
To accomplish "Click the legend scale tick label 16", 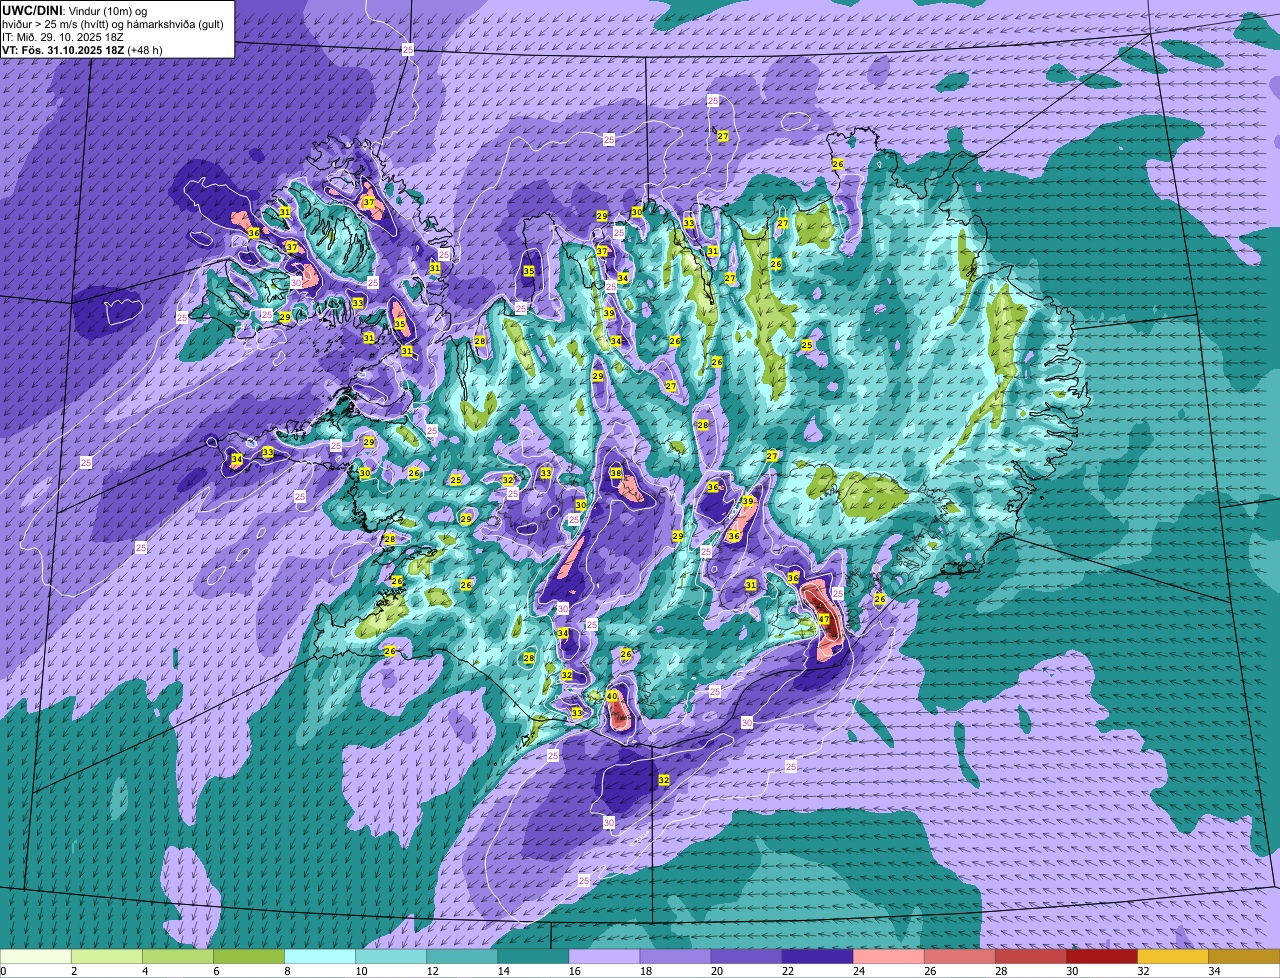I will [573, 971].
